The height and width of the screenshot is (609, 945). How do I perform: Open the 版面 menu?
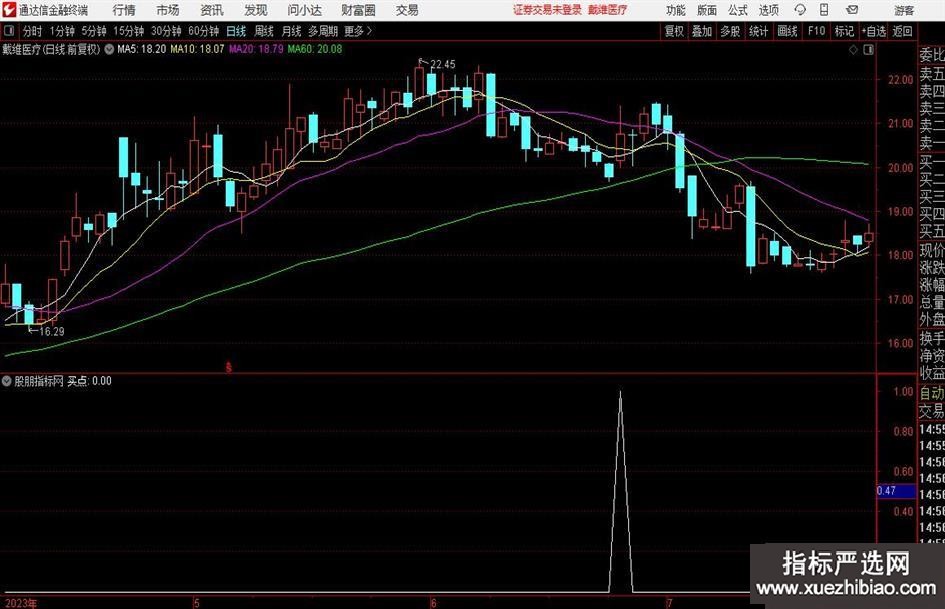click(x=707, y=10)
